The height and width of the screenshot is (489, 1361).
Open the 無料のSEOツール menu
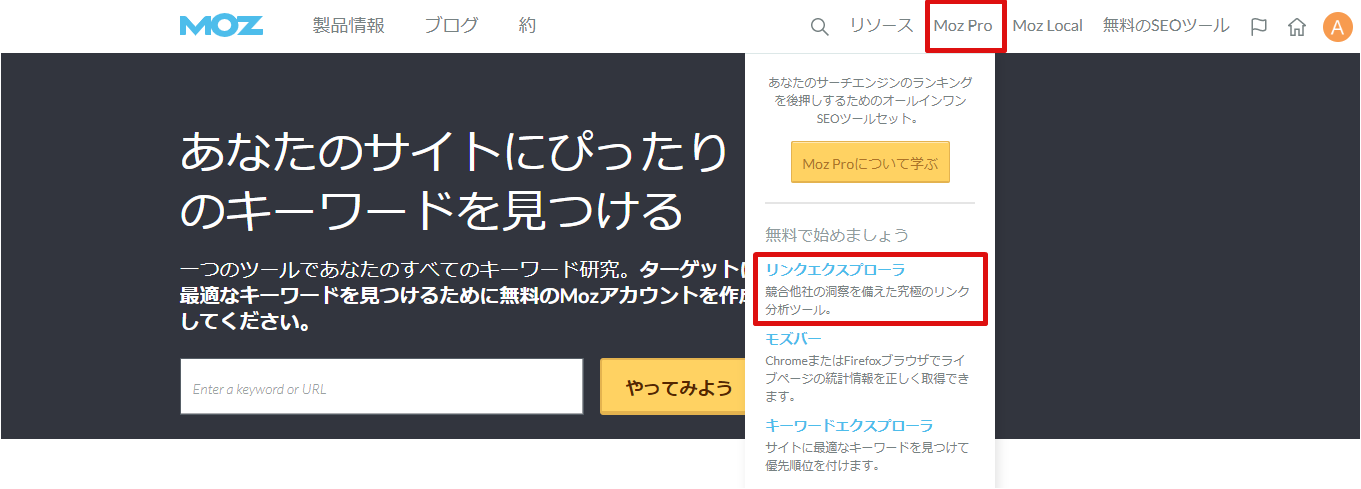[x=1166, y=26]
